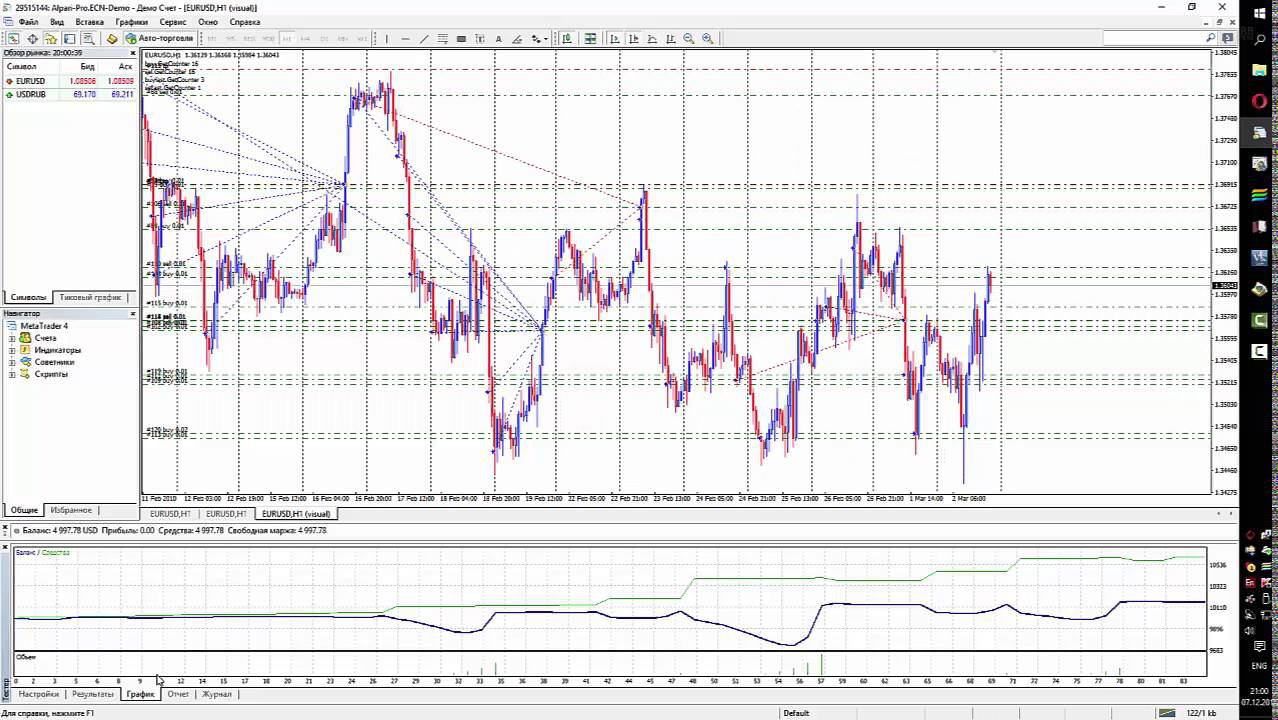1278x720 pixels.
Task: Click the crosshair Profiles toolbar icon
Action: click(x=32, y=38)
